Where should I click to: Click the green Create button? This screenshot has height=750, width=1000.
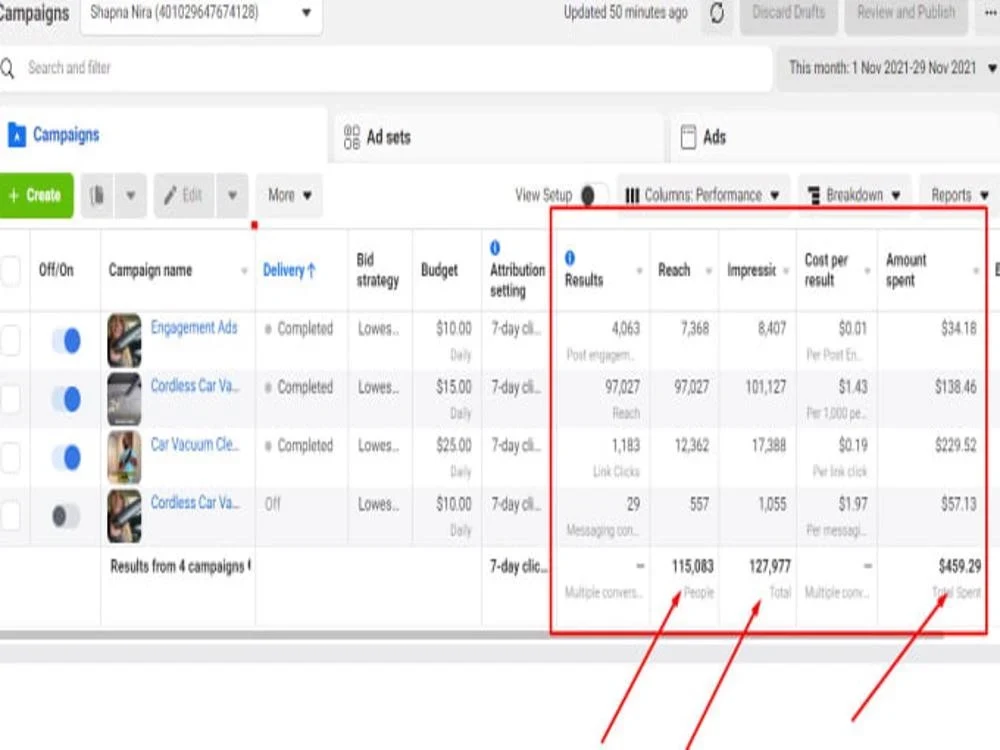[x=36, y=195]
